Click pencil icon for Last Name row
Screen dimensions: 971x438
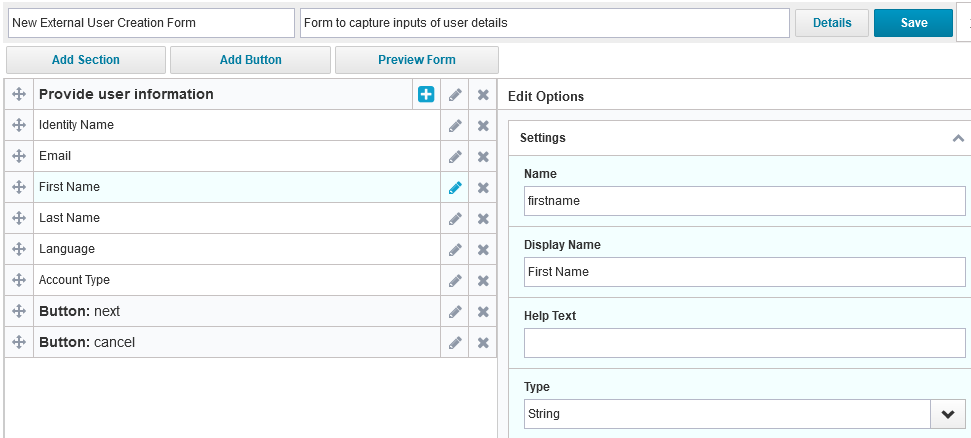455,219
